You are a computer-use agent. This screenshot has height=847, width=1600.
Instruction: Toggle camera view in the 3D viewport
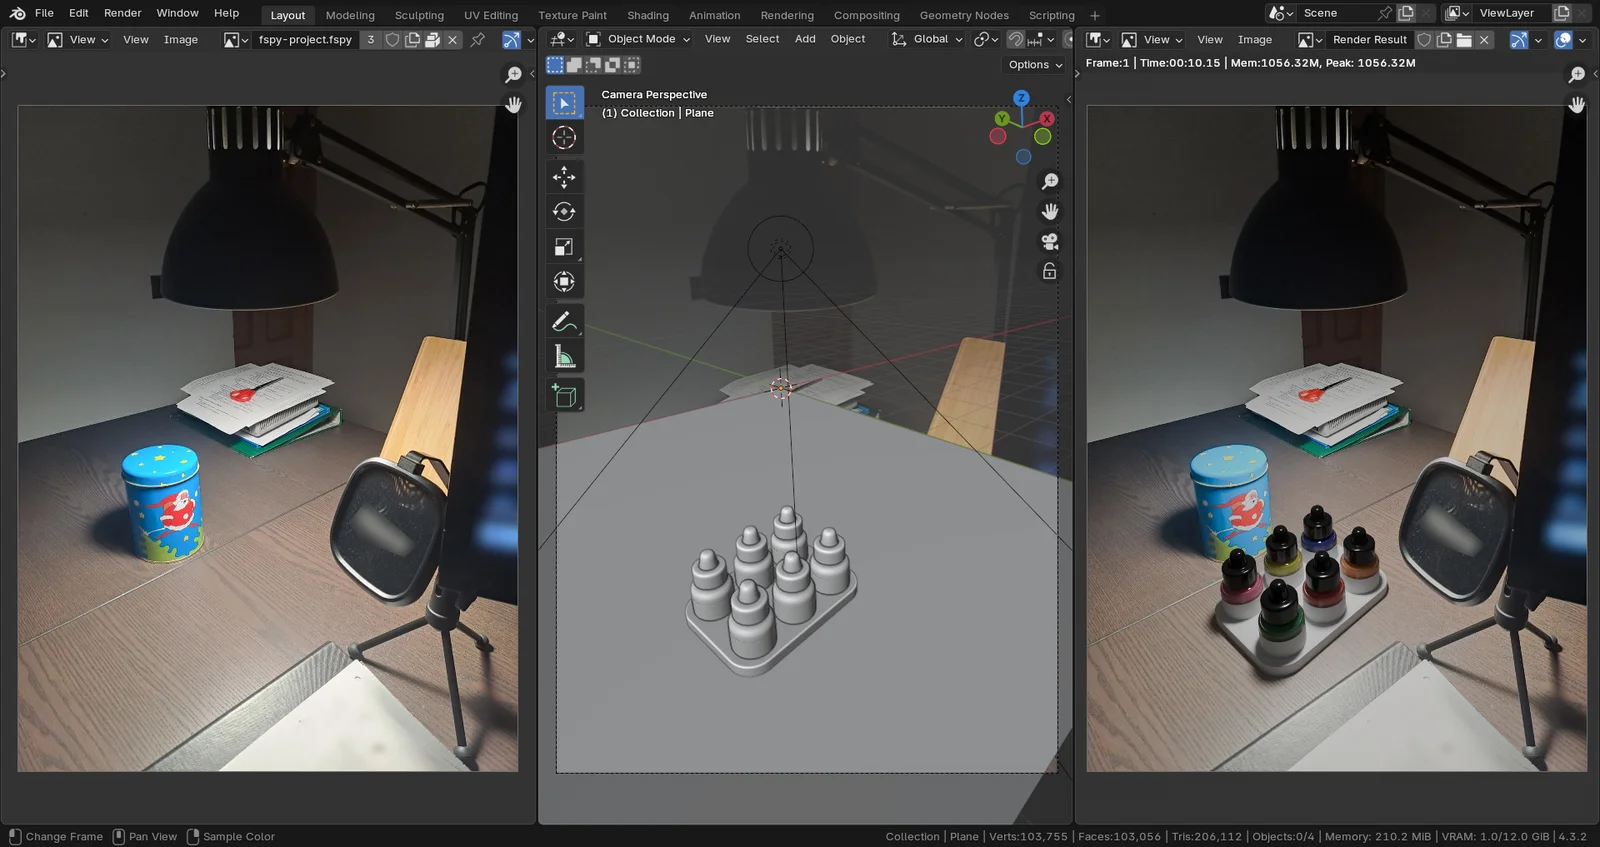click(1049, 242)
